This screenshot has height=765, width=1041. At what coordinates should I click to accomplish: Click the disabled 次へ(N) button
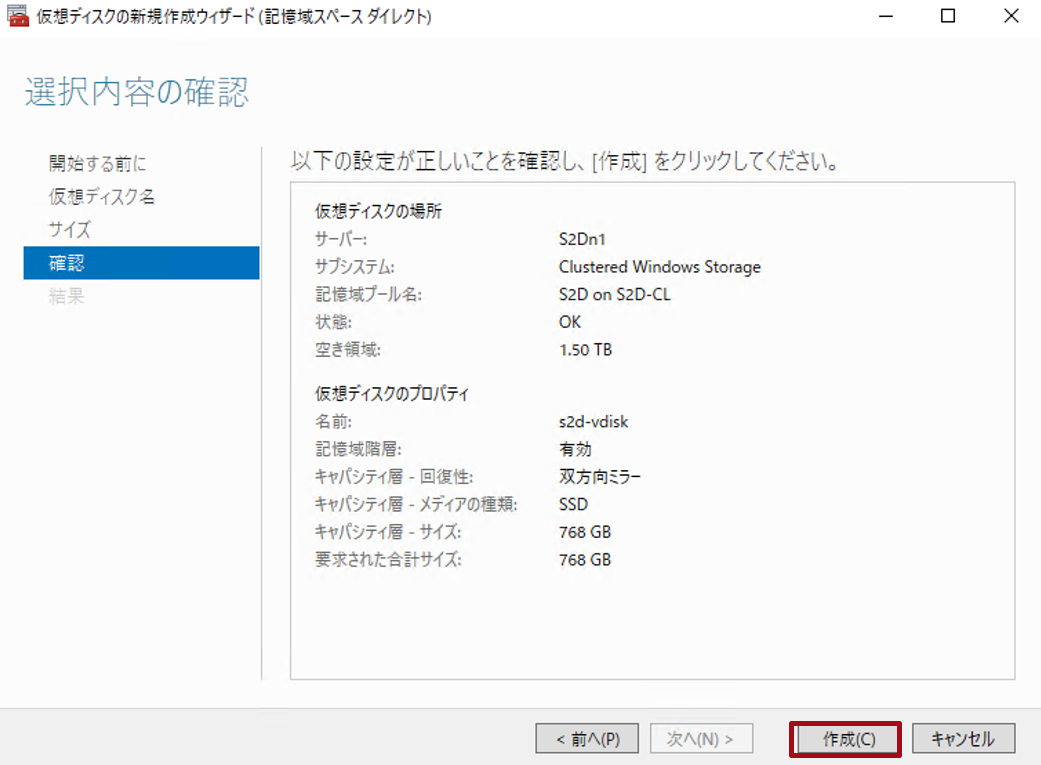[702, 738]
